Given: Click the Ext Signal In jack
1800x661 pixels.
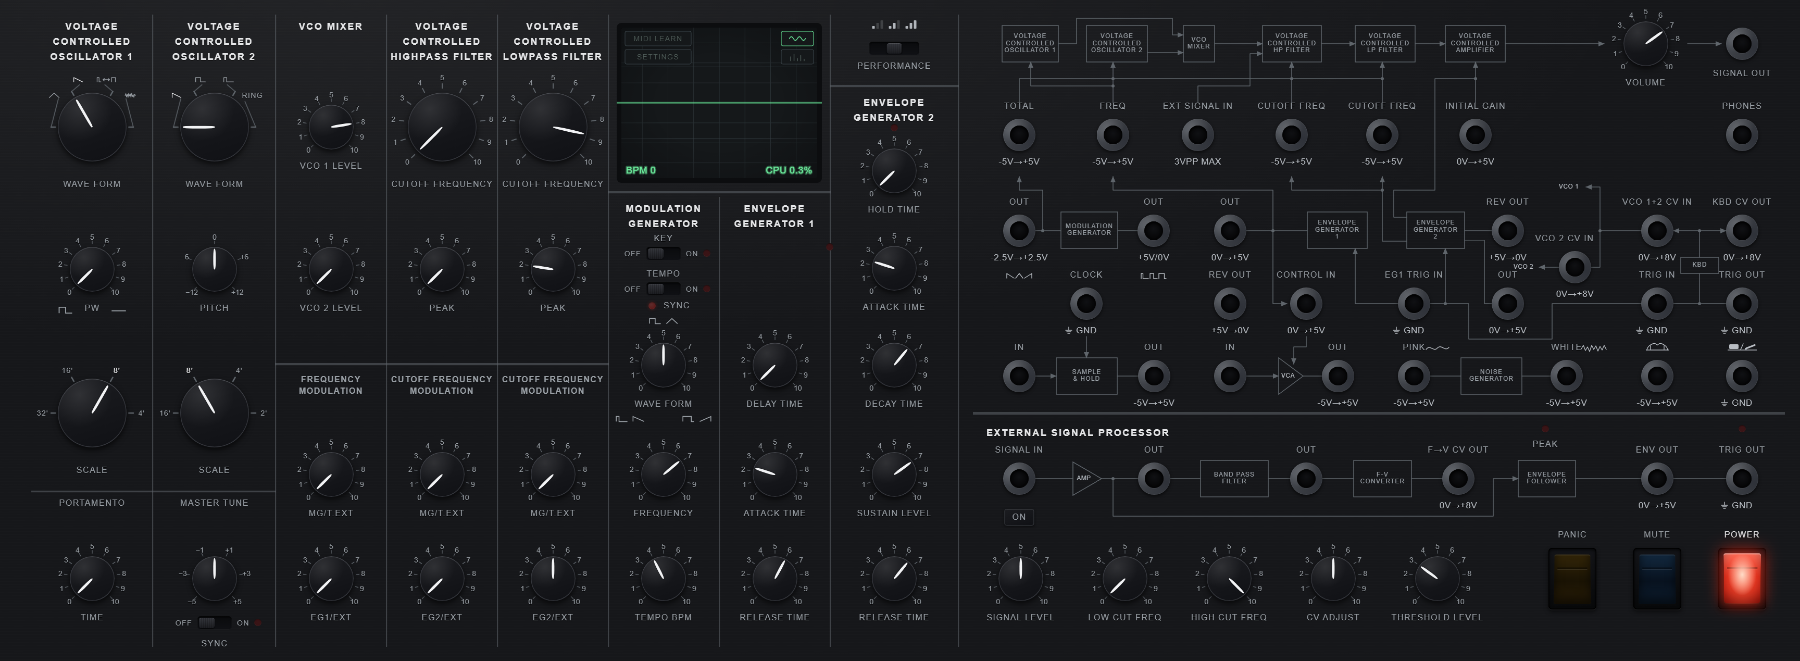Looking at the screenshot, I should tap(1197, 134).
